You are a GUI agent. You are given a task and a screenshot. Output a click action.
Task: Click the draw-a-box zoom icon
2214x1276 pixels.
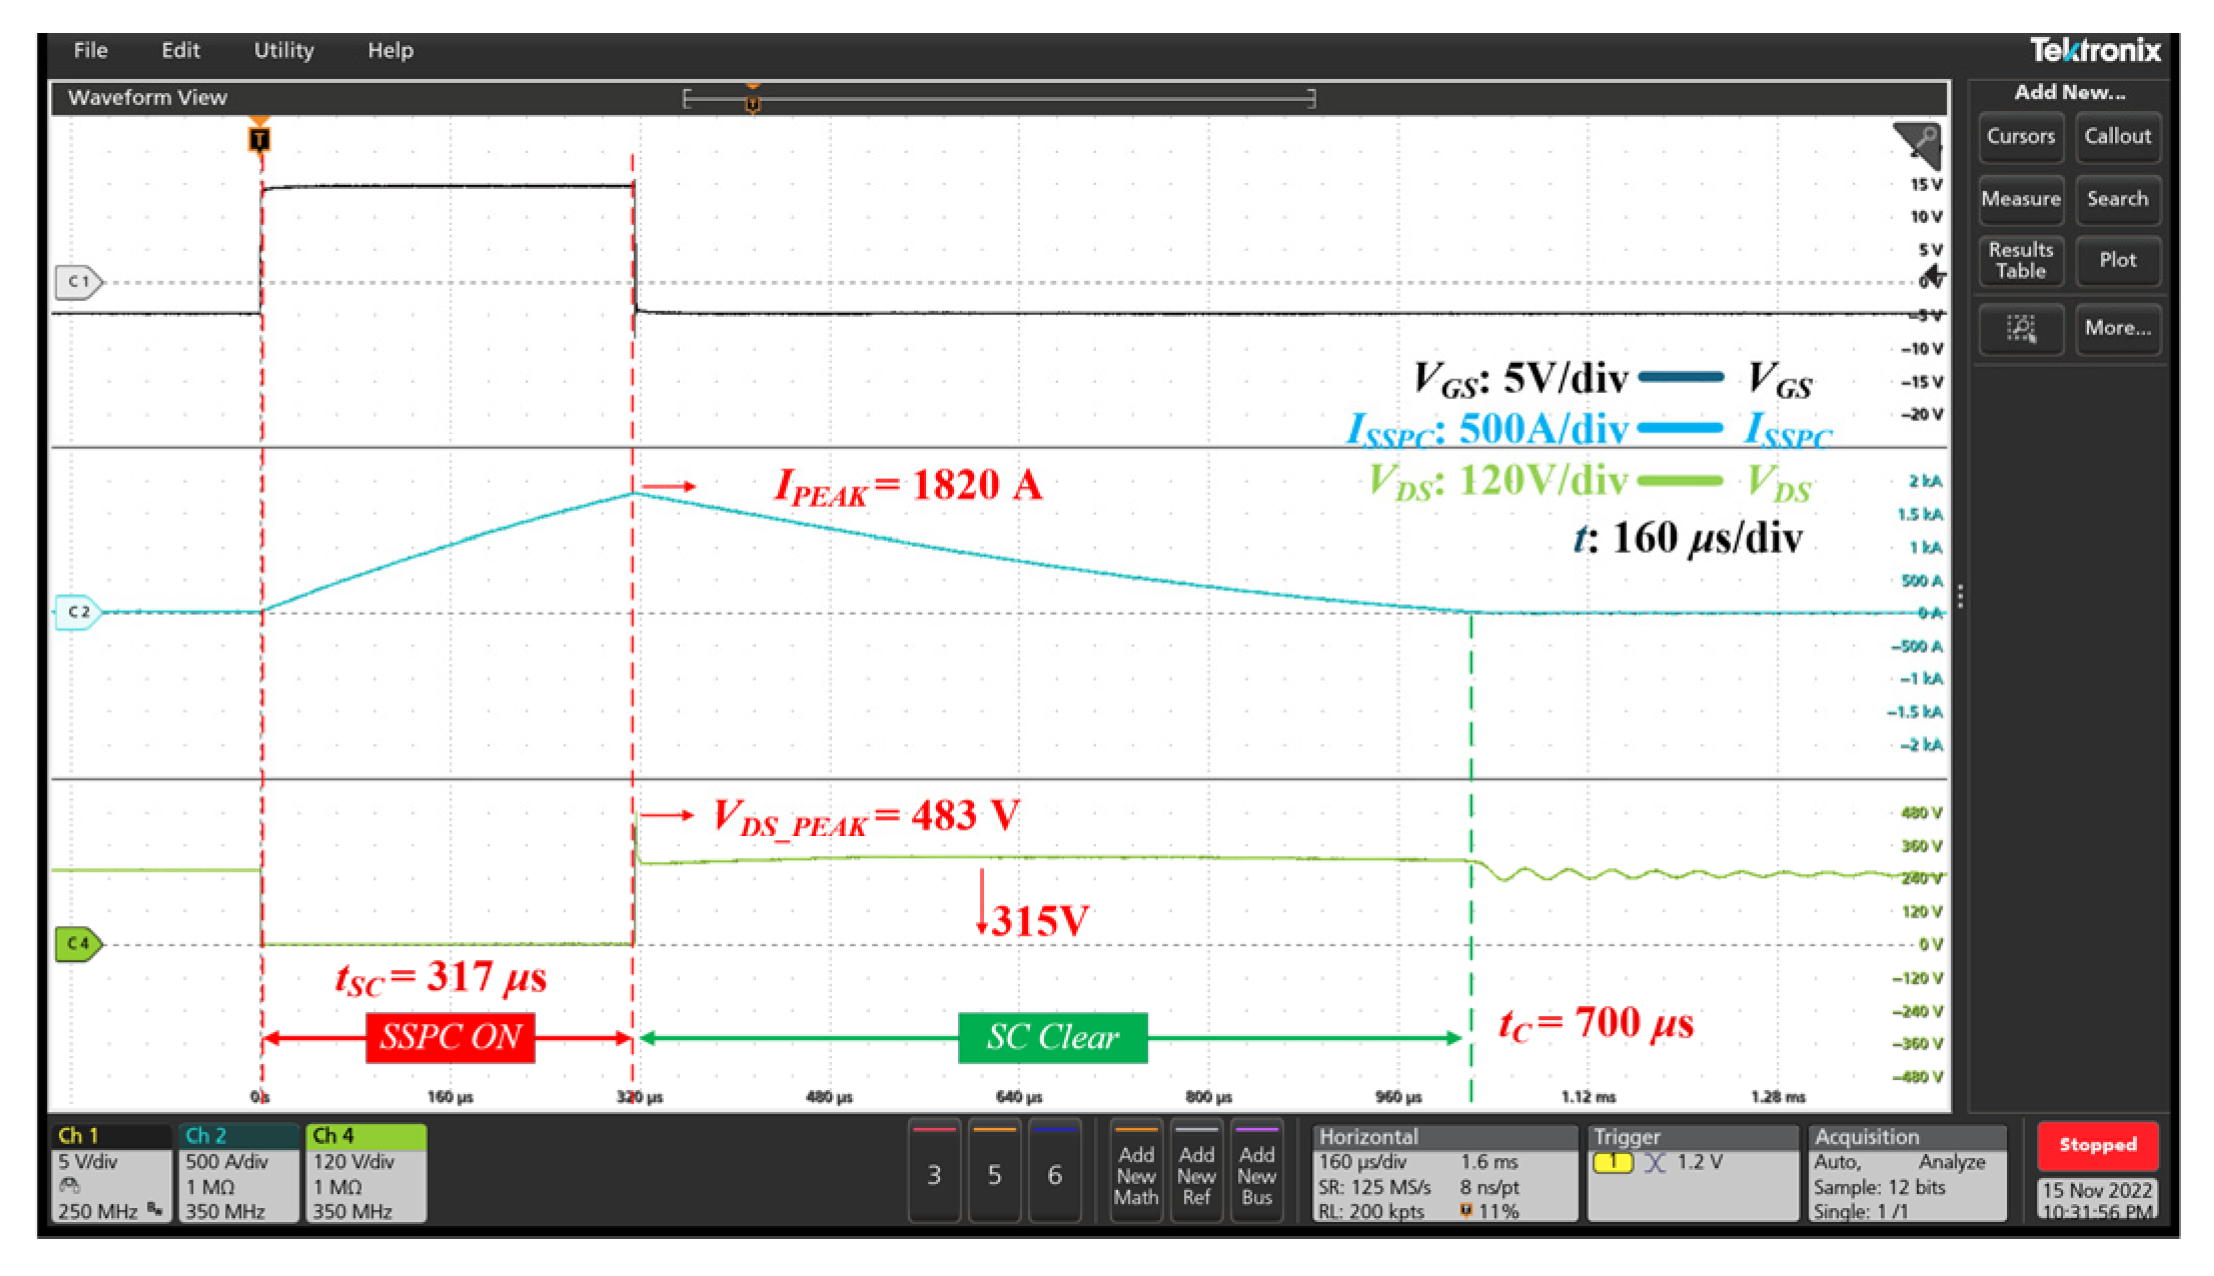tap(2021, 328)
